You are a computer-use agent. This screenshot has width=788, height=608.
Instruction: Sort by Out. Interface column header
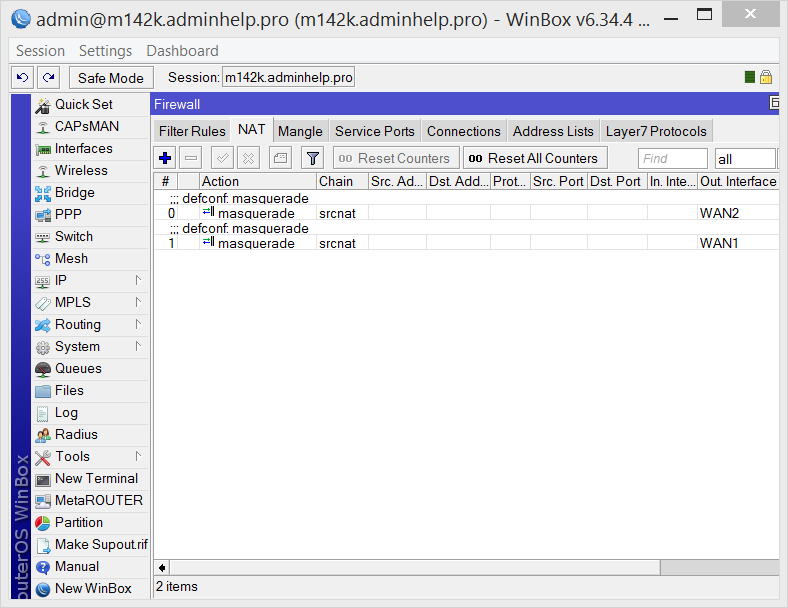point(738,181)
